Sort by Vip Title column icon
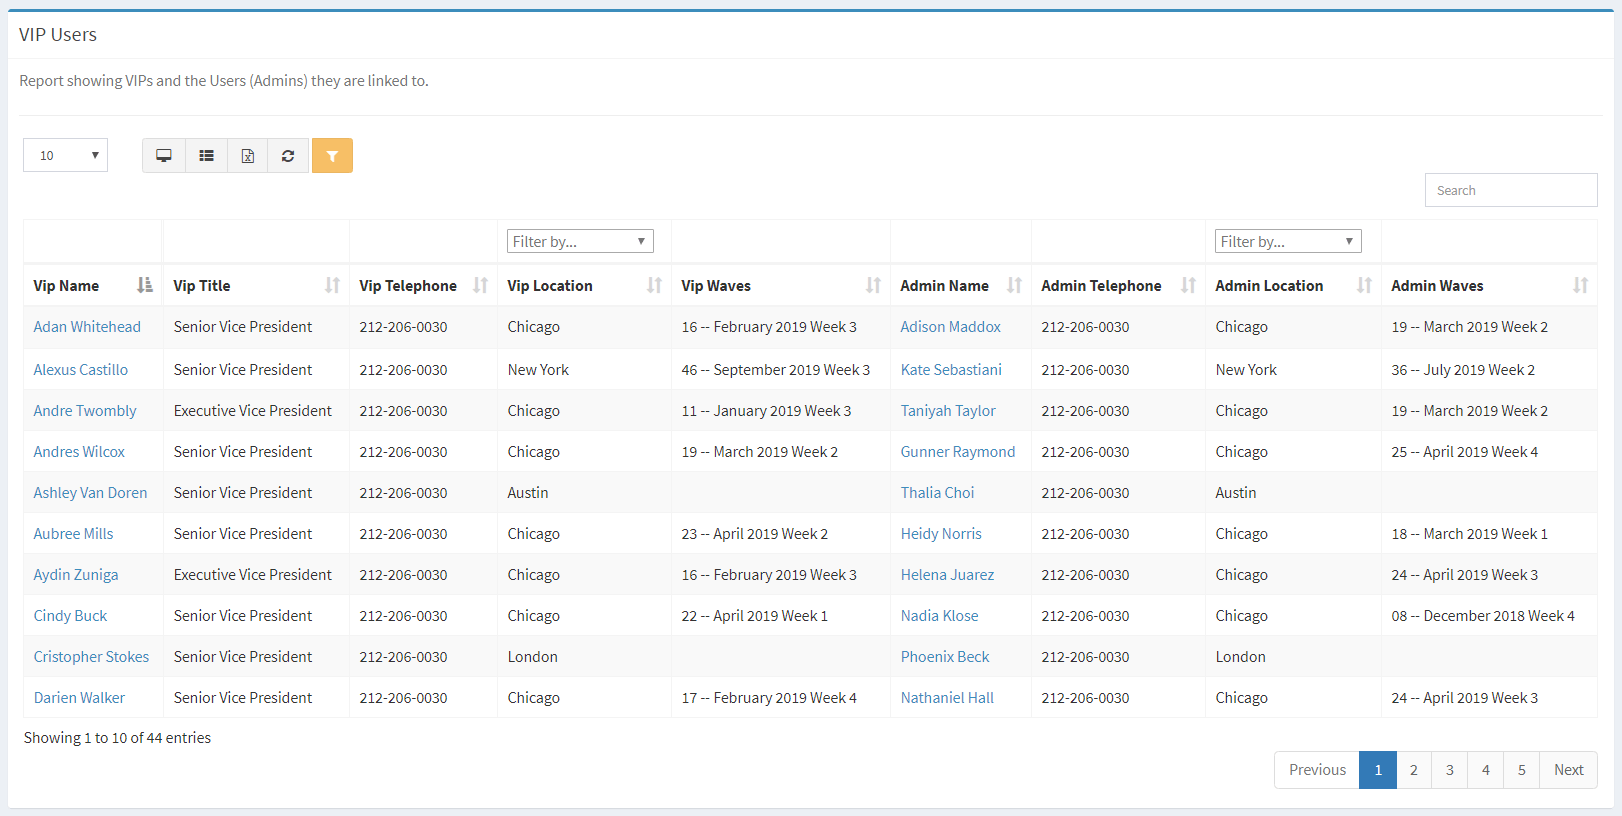Screen dimensions: 1622x816 (332, 285)
